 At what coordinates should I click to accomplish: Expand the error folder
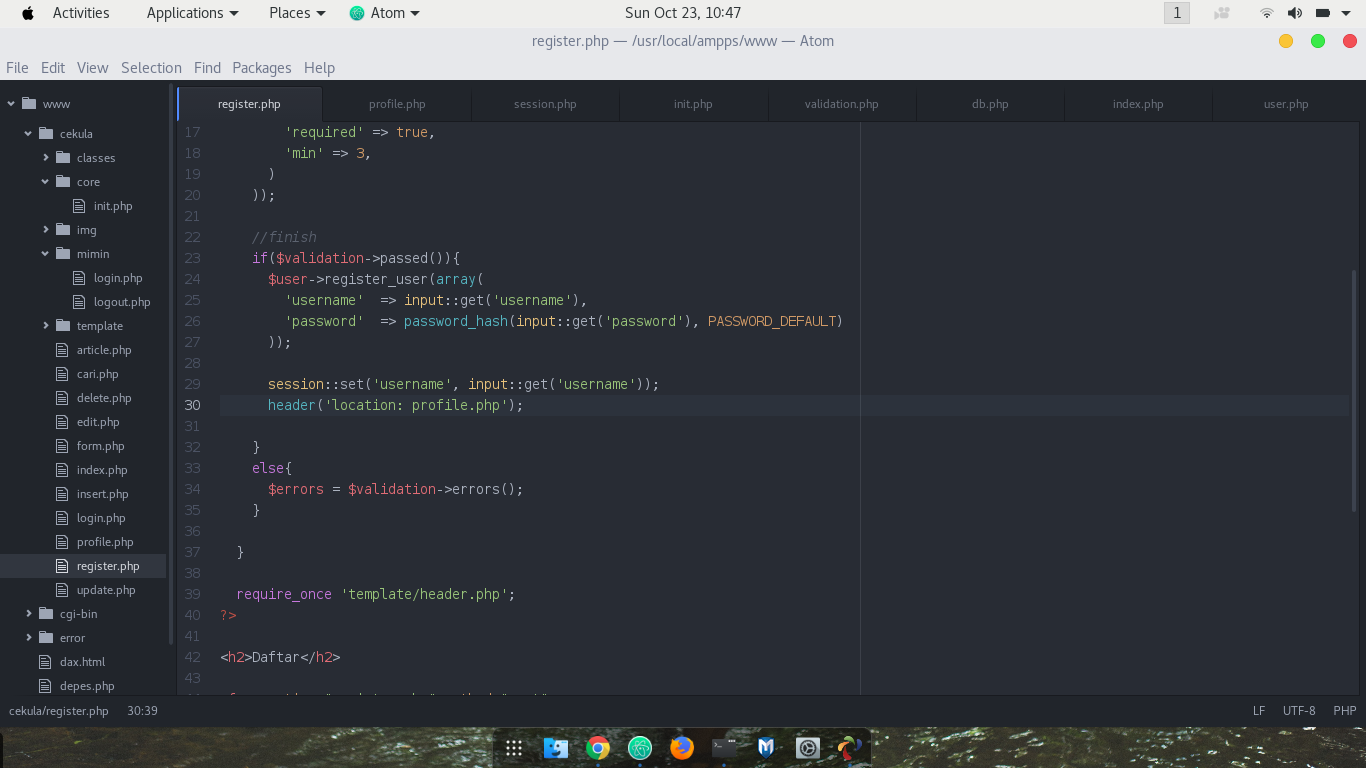click(29, 637)
